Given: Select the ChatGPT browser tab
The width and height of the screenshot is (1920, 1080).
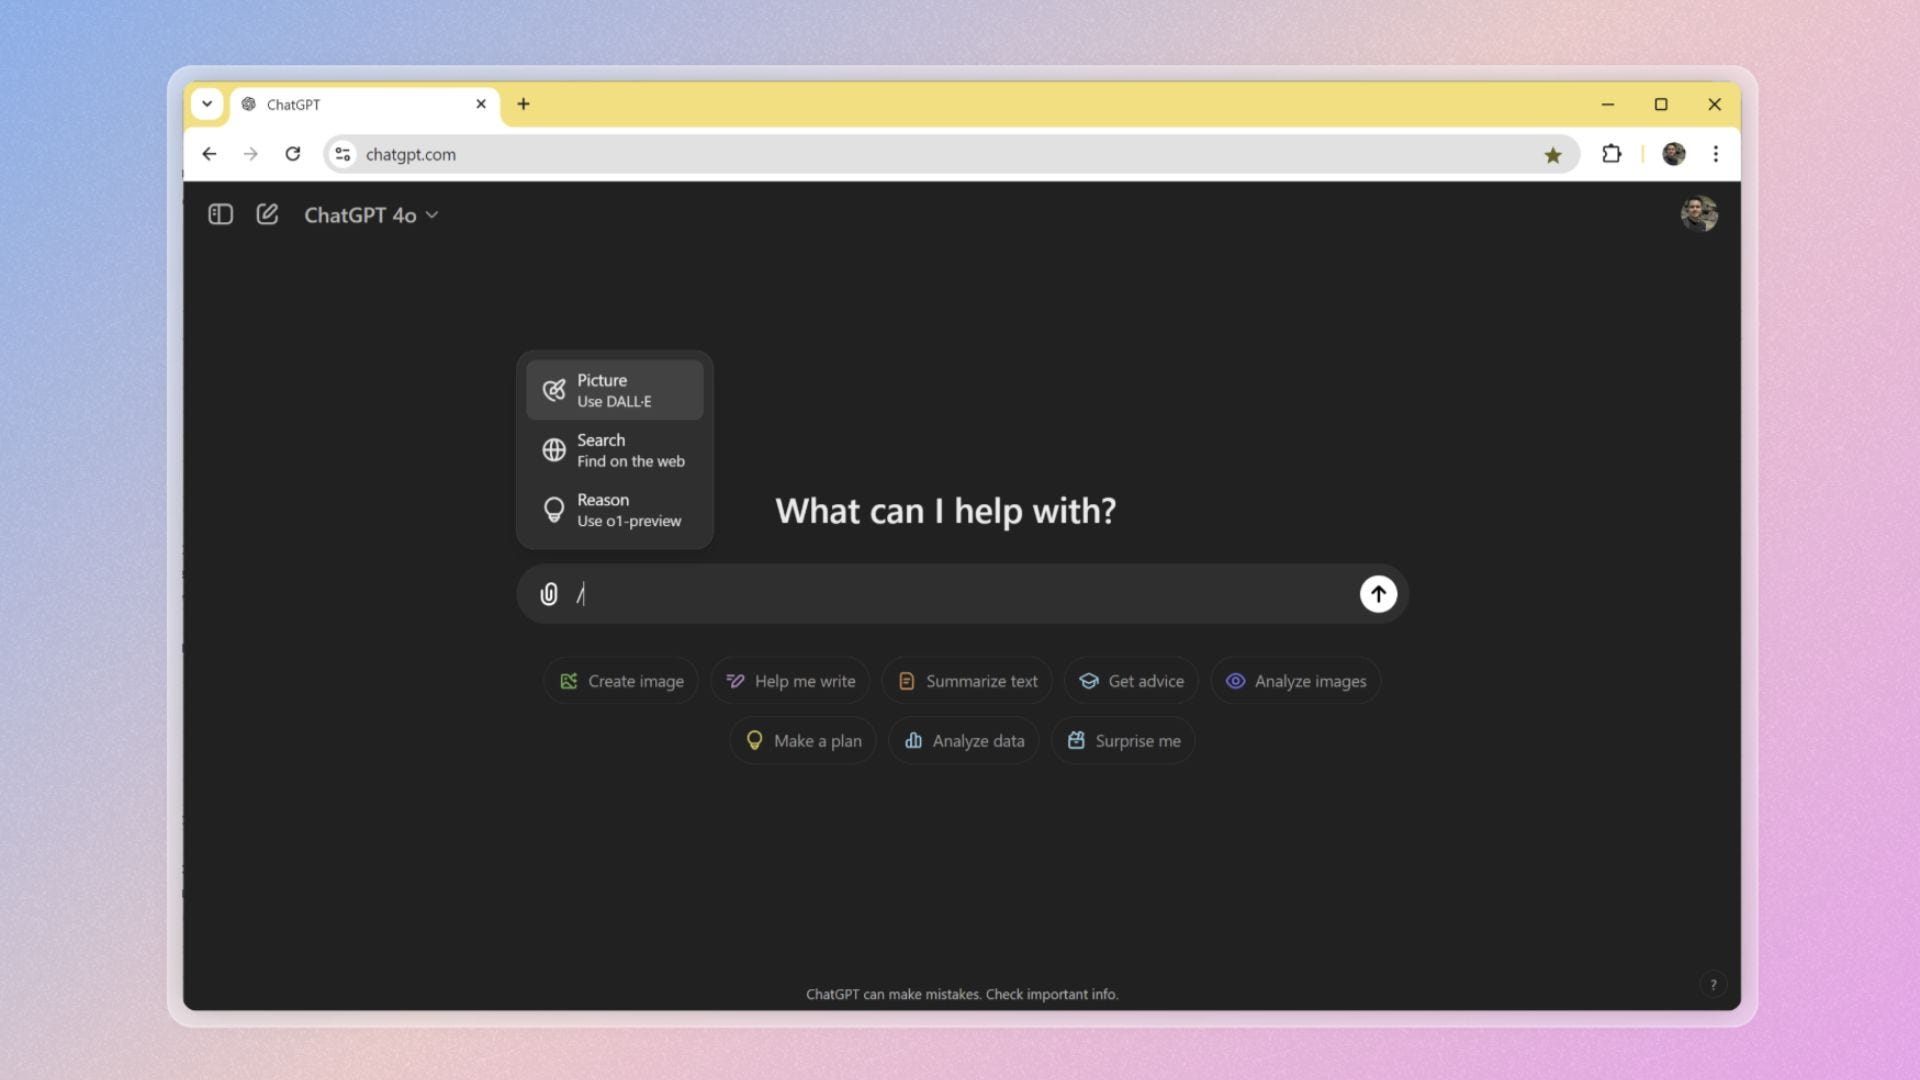Looking at the screenshot, I should point(365,105).
